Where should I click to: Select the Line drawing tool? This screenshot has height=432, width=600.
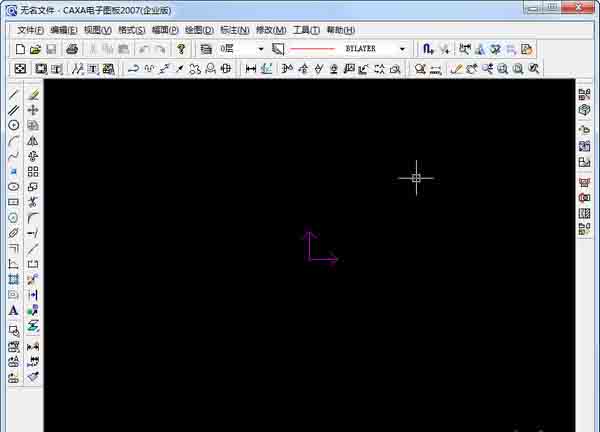click(14, 95)
